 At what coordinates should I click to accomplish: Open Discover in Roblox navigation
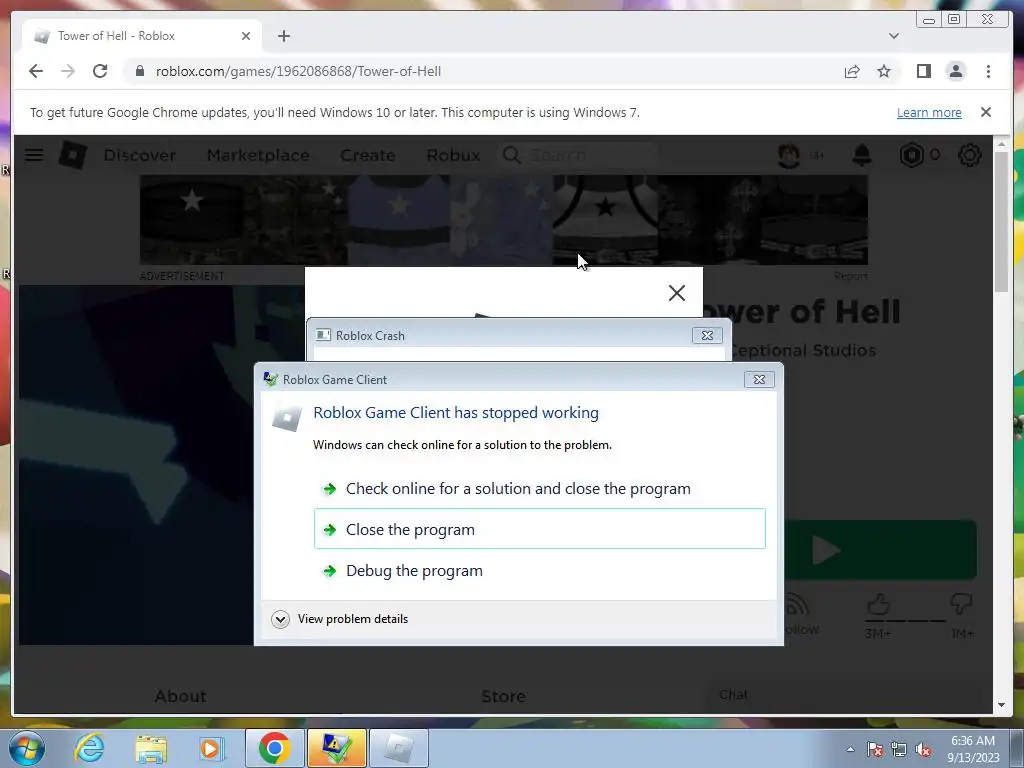(140, 155)
